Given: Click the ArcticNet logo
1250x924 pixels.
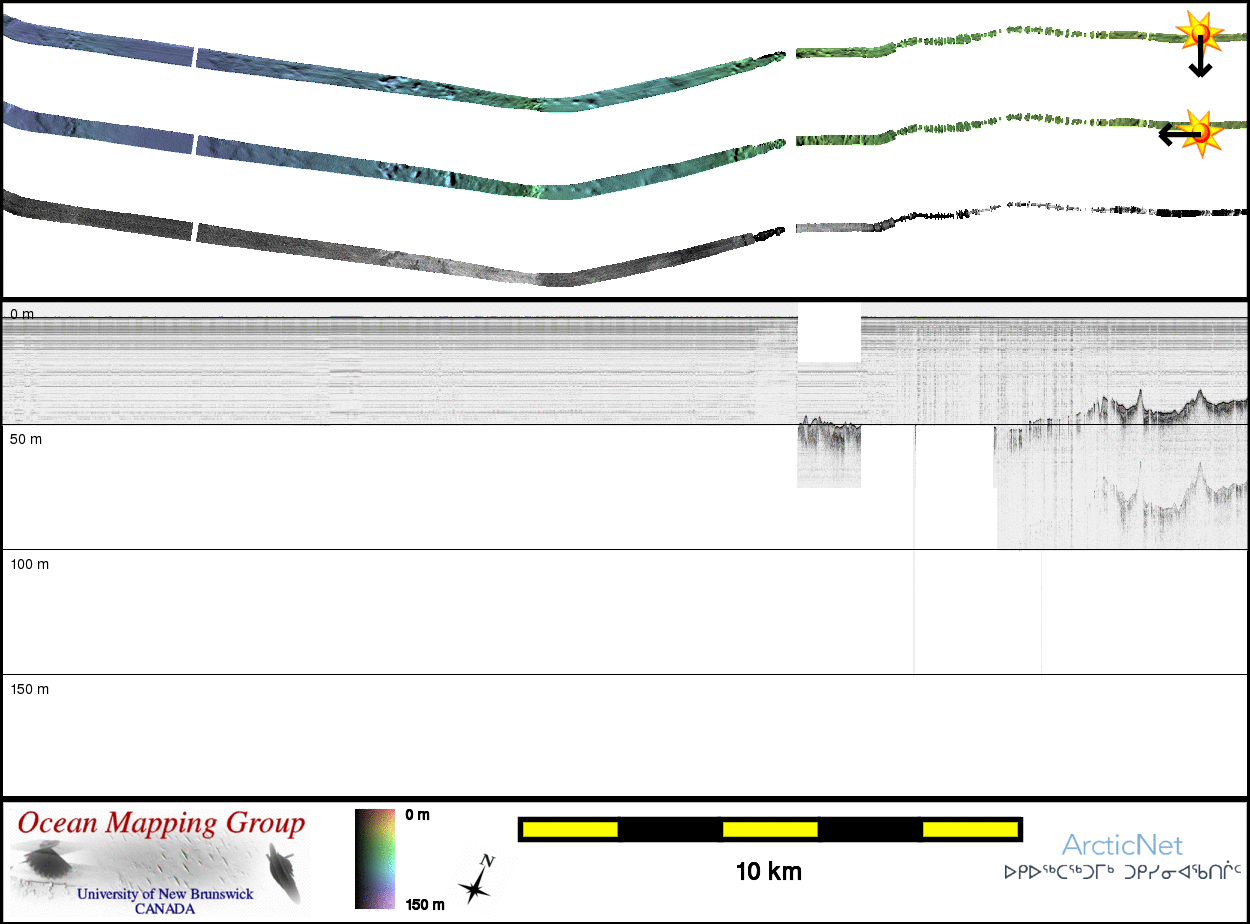Looking at the screenshot, I should click(x=1122, y=845).
